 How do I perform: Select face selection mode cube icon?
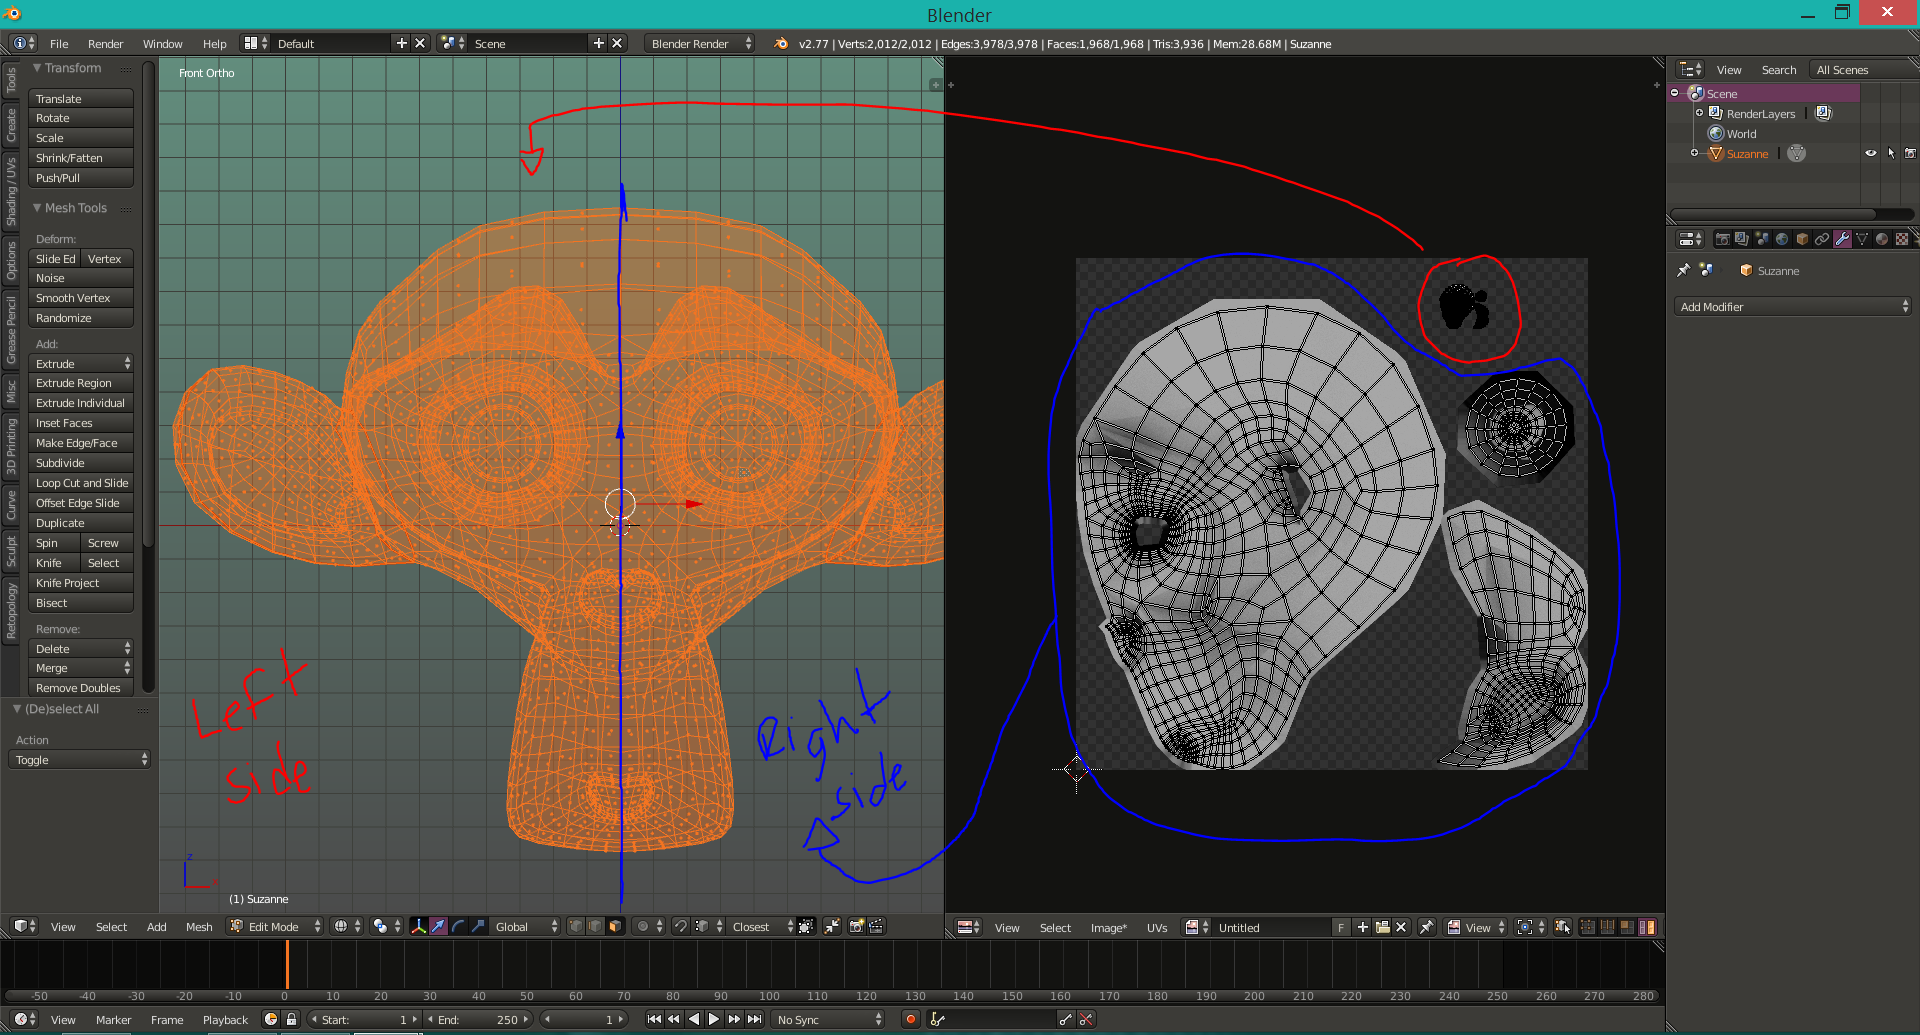[615, 926]
